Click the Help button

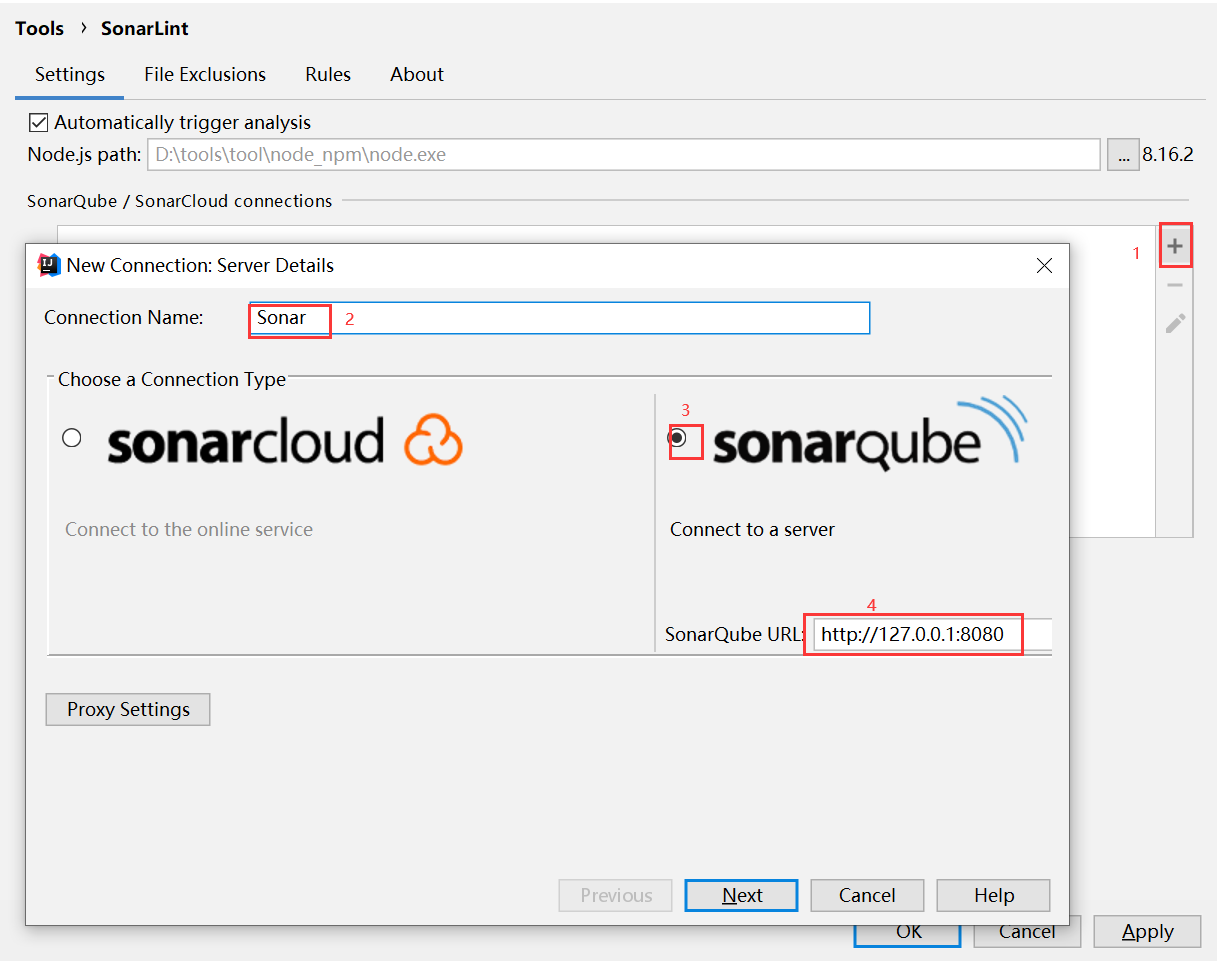pyautogui.click(x=993, y=896)
